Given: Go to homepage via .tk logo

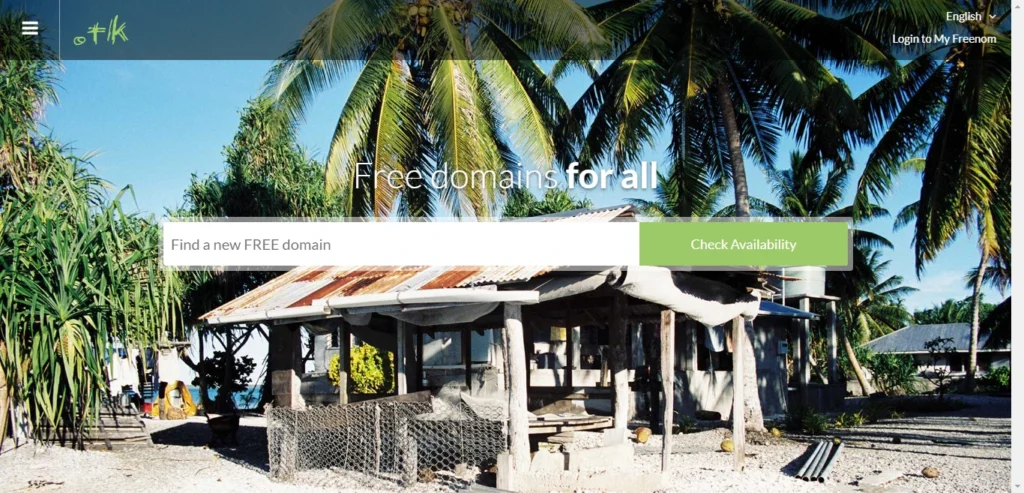Looking at the screenshot, I should pyautogui.click(x=101, y=31).
